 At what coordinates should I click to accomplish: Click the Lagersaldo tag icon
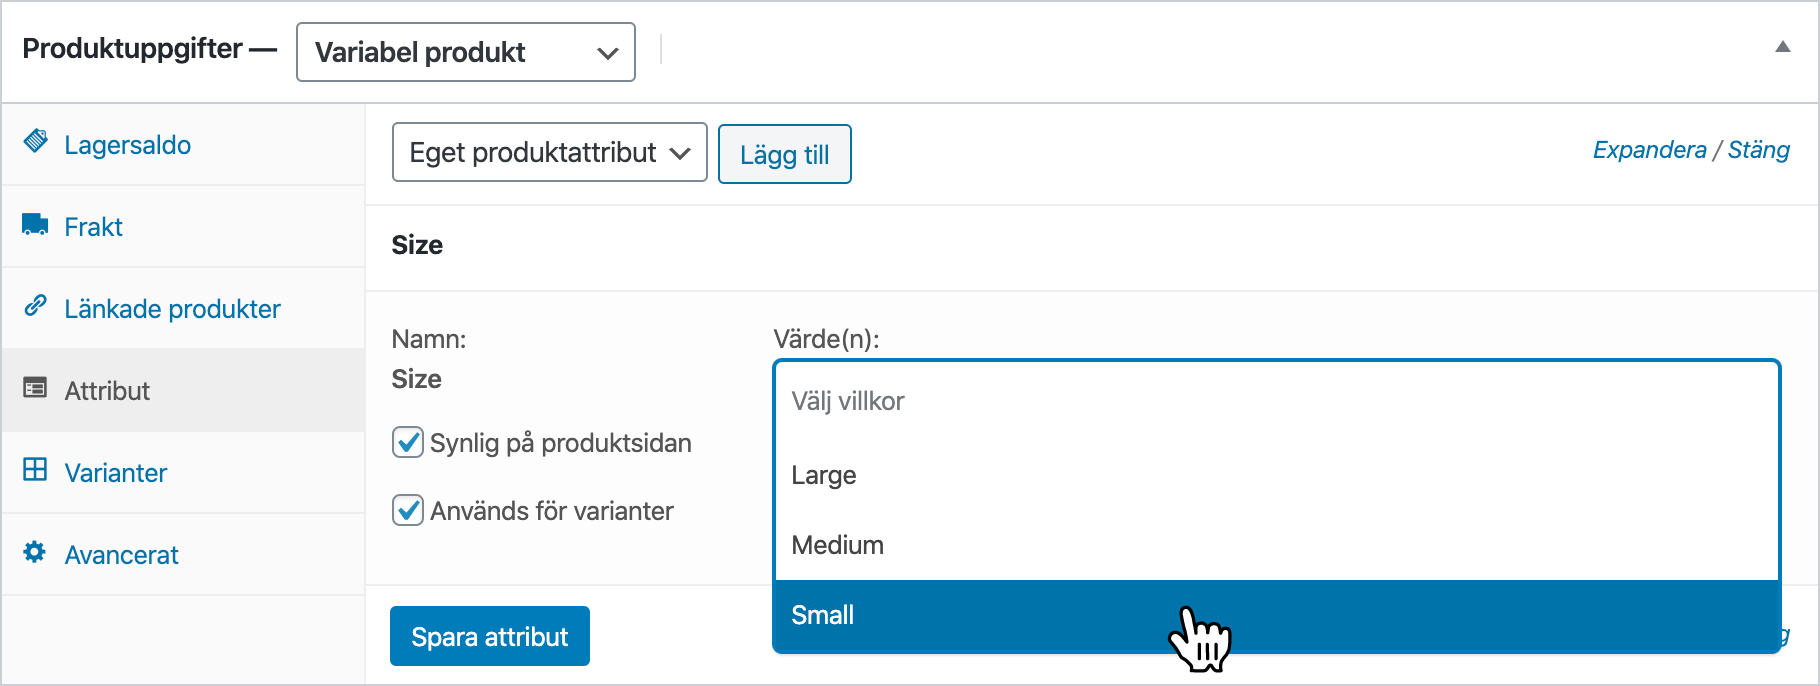tap(36, 141)
